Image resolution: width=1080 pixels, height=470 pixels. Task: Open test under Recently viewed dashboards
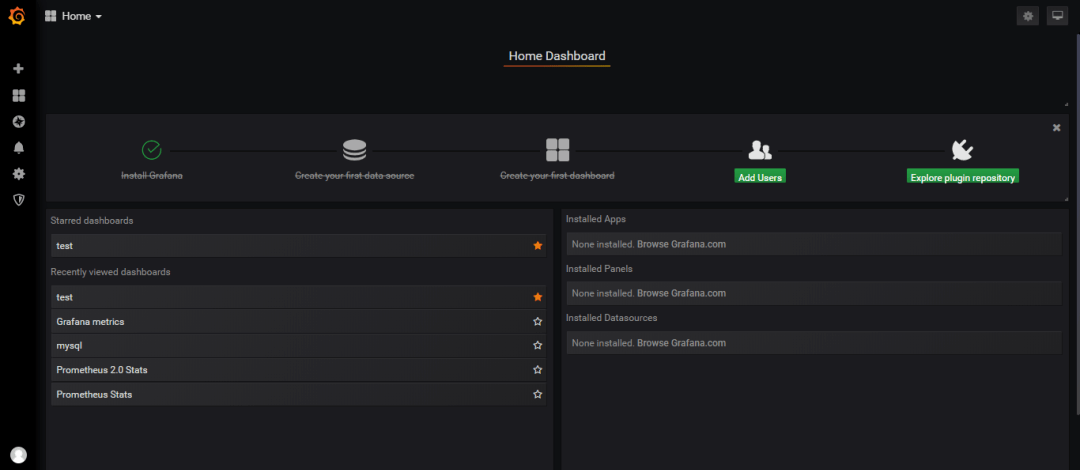(x=298, y=297)
